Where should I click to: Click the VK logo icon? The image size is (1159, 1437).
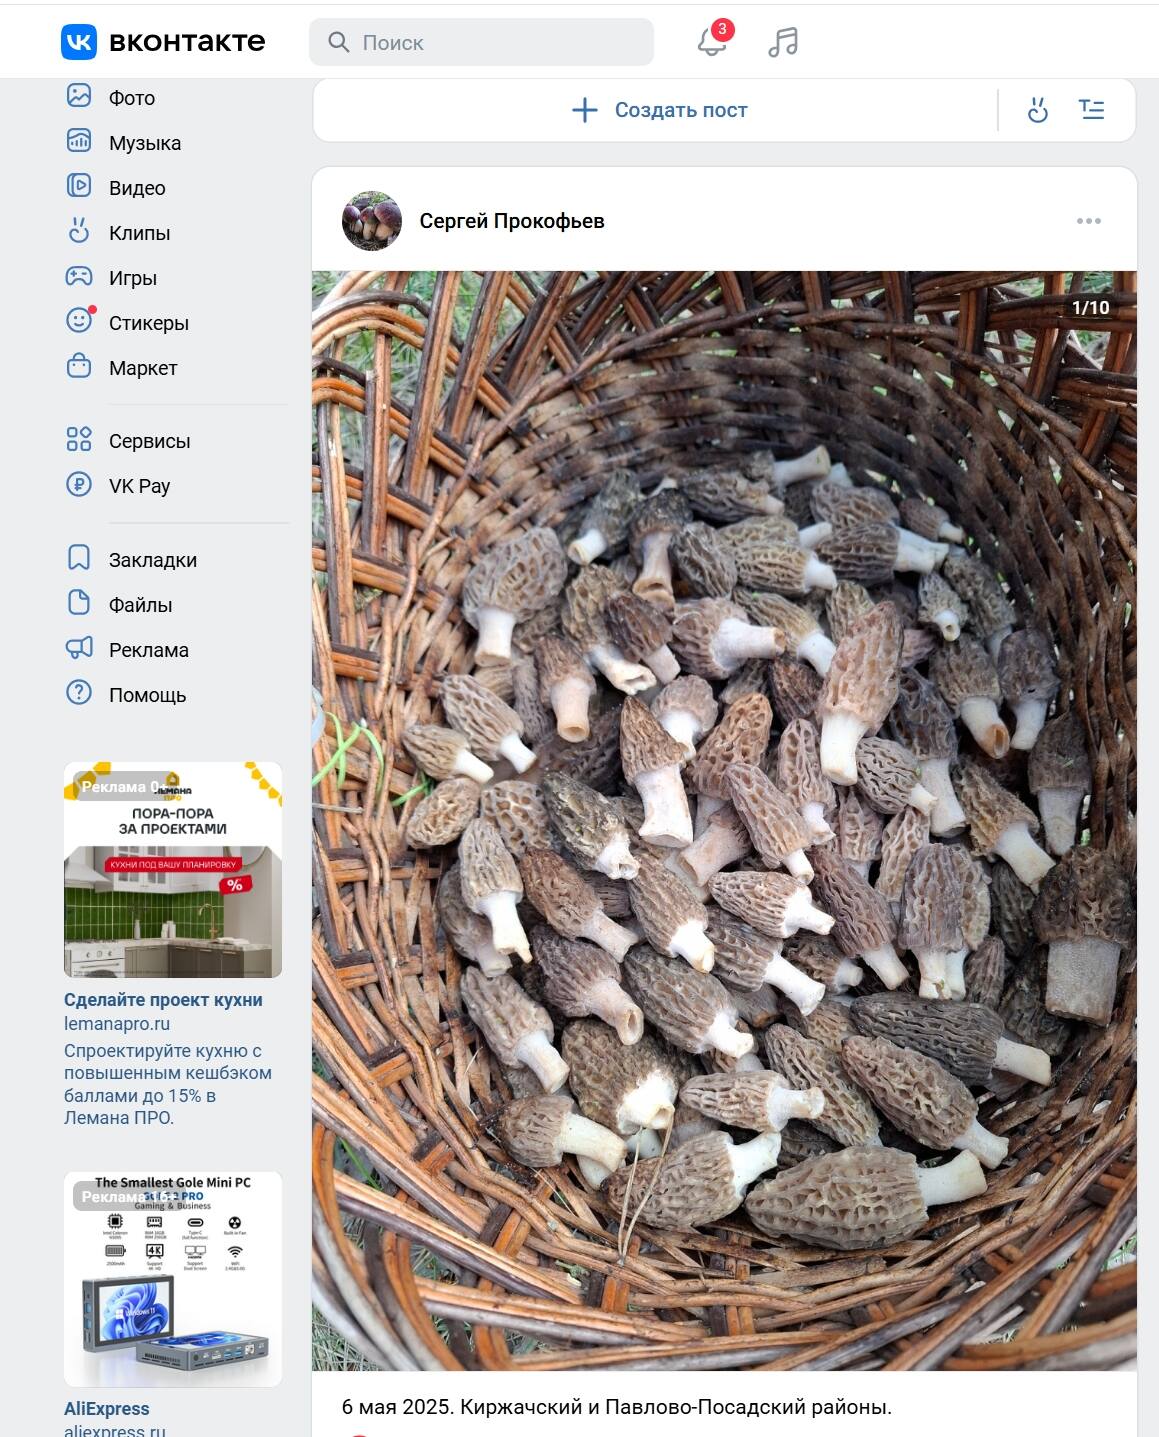pyautogui.click(x=79, y=42)
